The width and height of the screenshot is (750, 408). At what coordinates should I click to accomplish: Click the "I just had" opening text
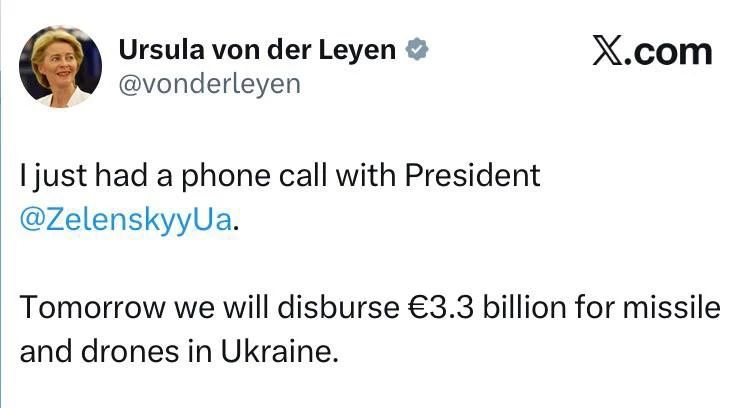tap(85, 176)
